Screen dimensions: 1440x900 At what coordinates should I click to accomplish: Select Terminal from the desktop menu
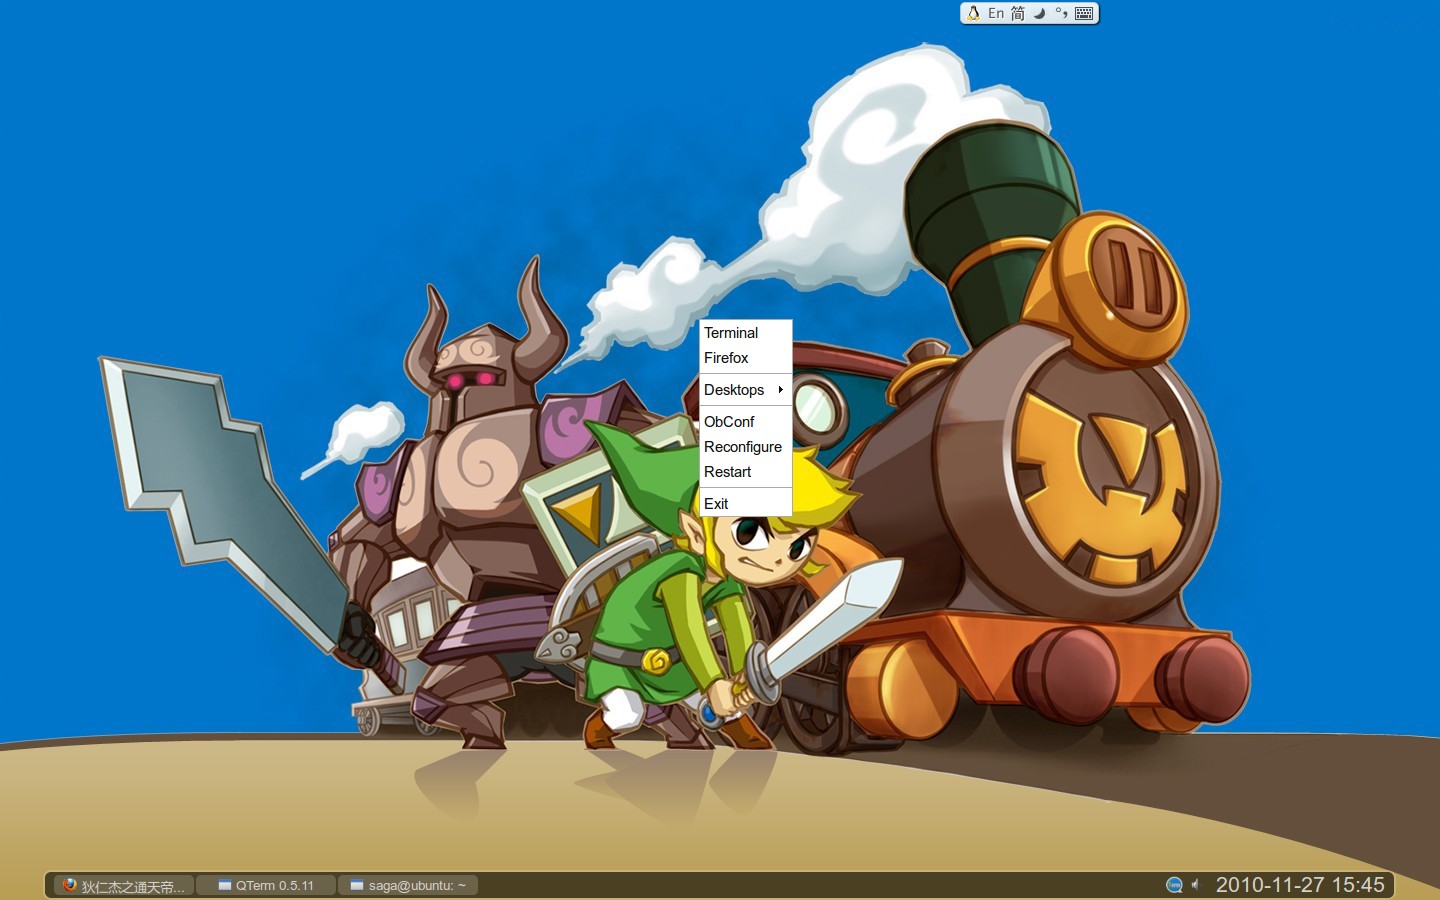745,333
